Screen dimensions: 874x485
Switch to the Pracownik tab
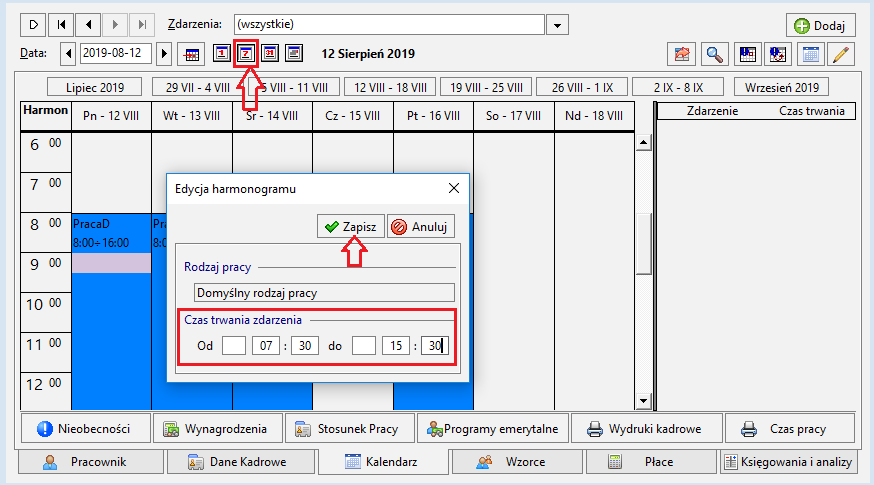click(x=91, y=462)
